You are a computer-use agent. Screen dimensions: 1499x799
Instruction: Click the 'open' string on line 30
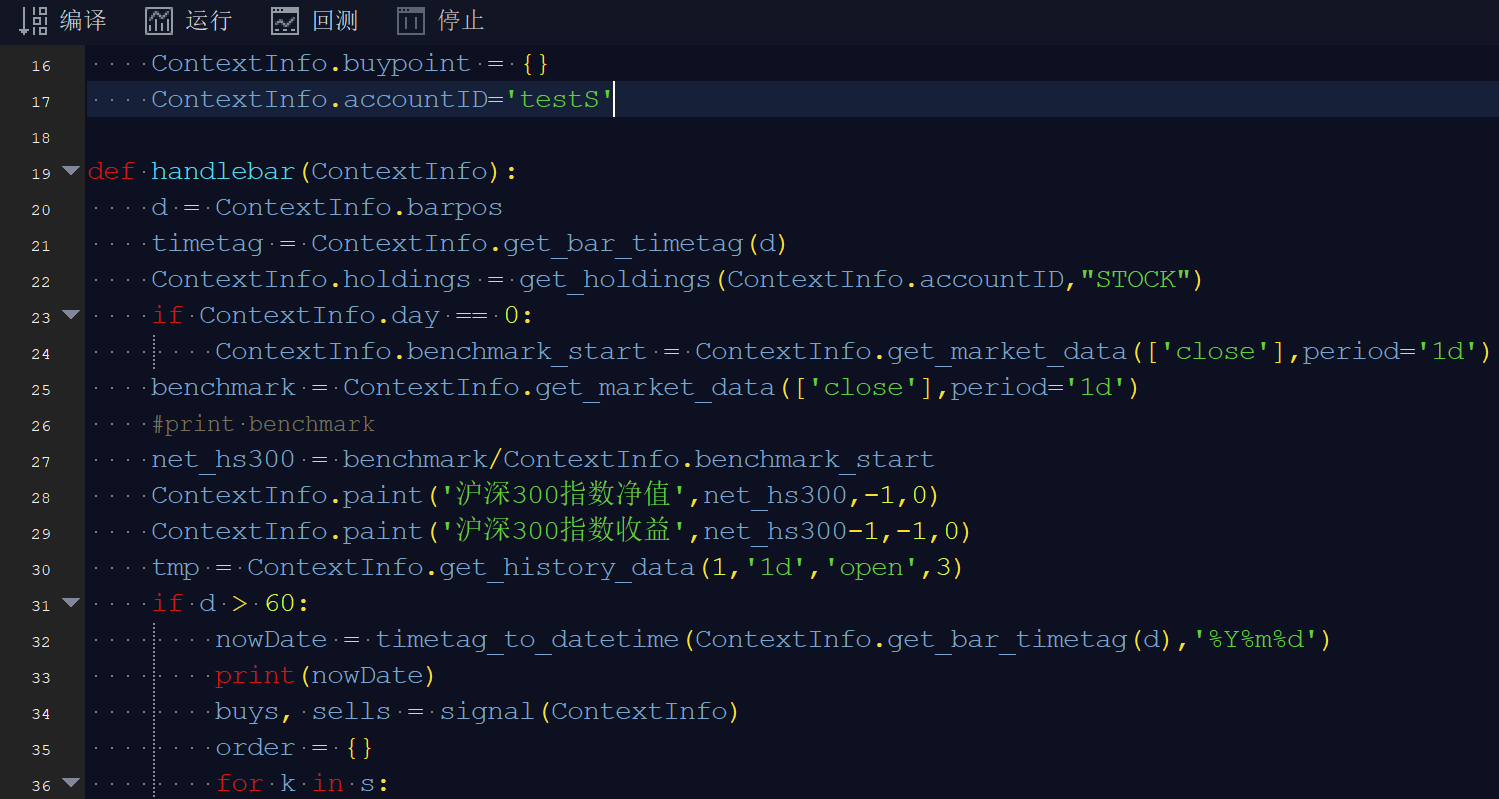pos(870,568)
